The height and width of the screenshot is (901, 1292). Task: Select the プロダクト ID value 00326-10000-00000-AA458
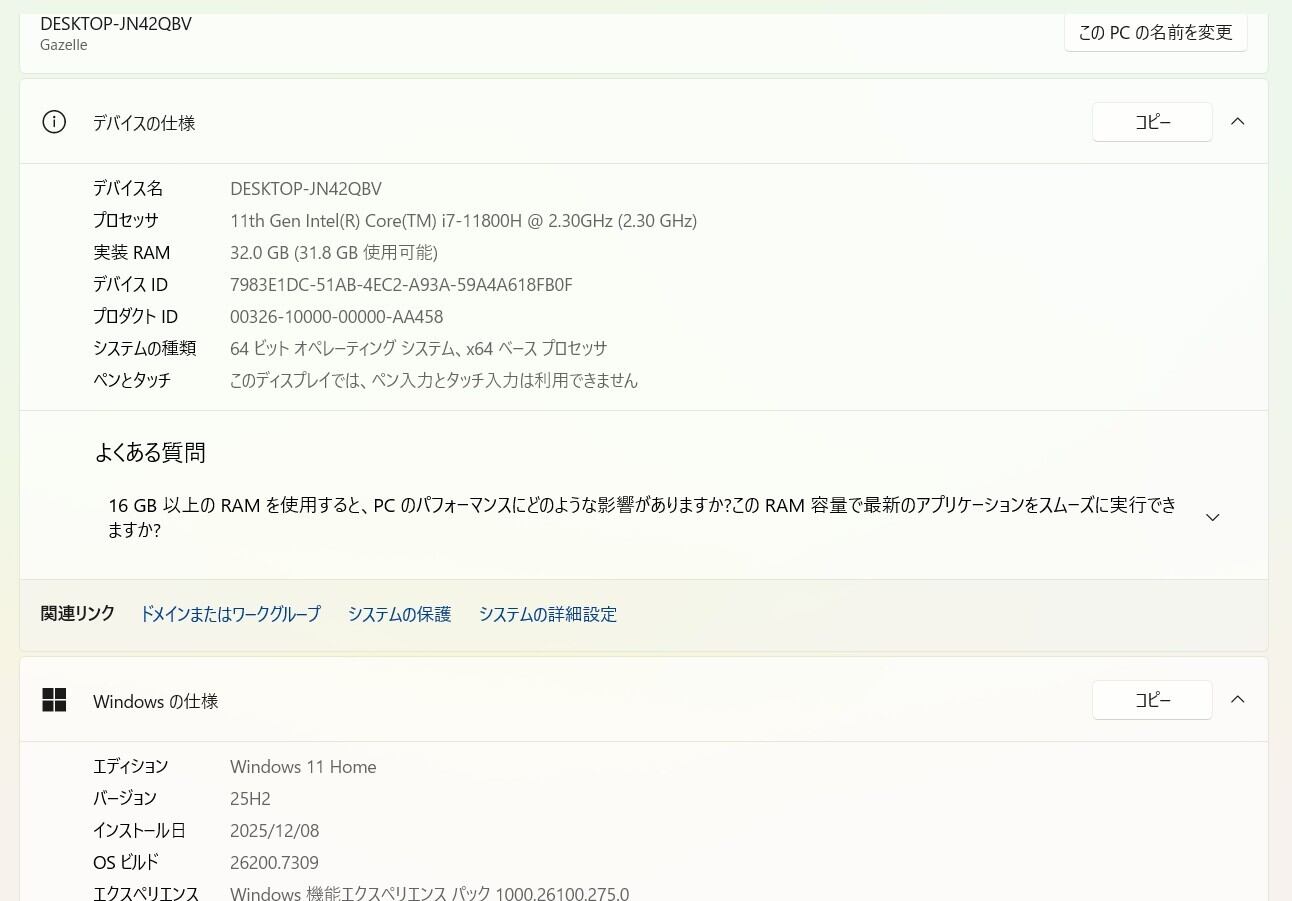coord(336,317)
